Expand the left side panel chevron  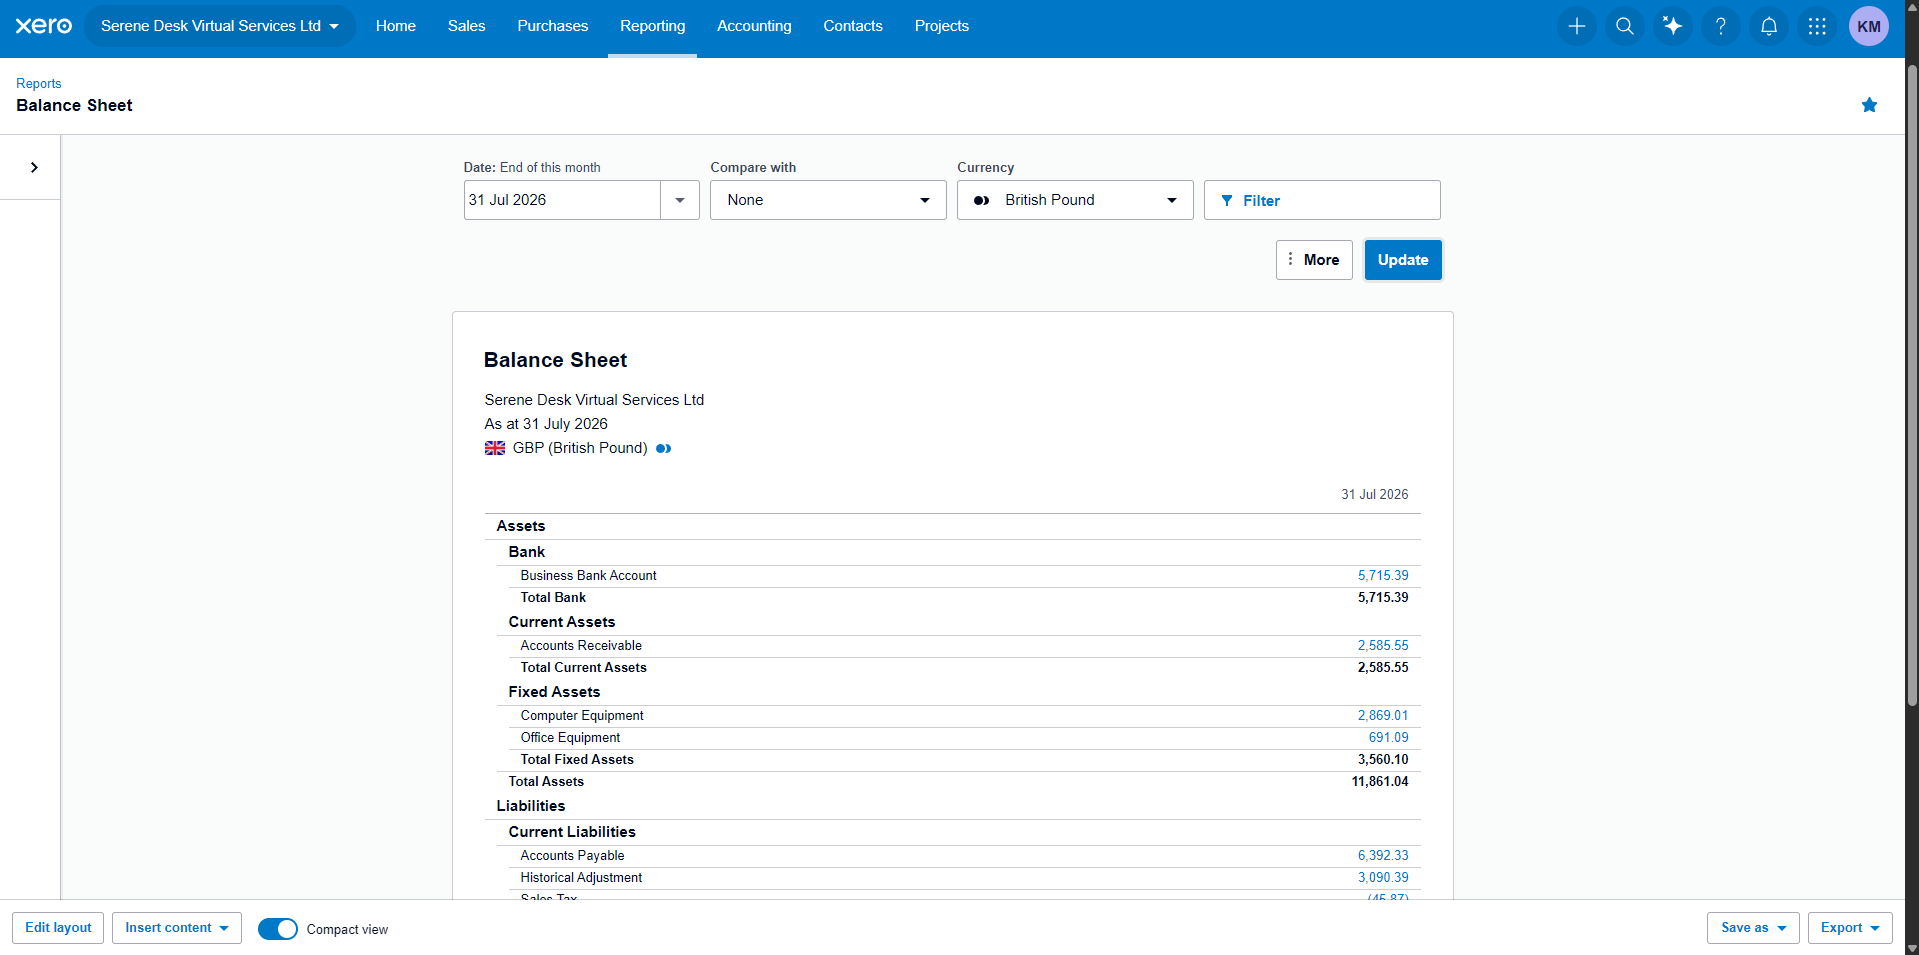pos(34,168)
